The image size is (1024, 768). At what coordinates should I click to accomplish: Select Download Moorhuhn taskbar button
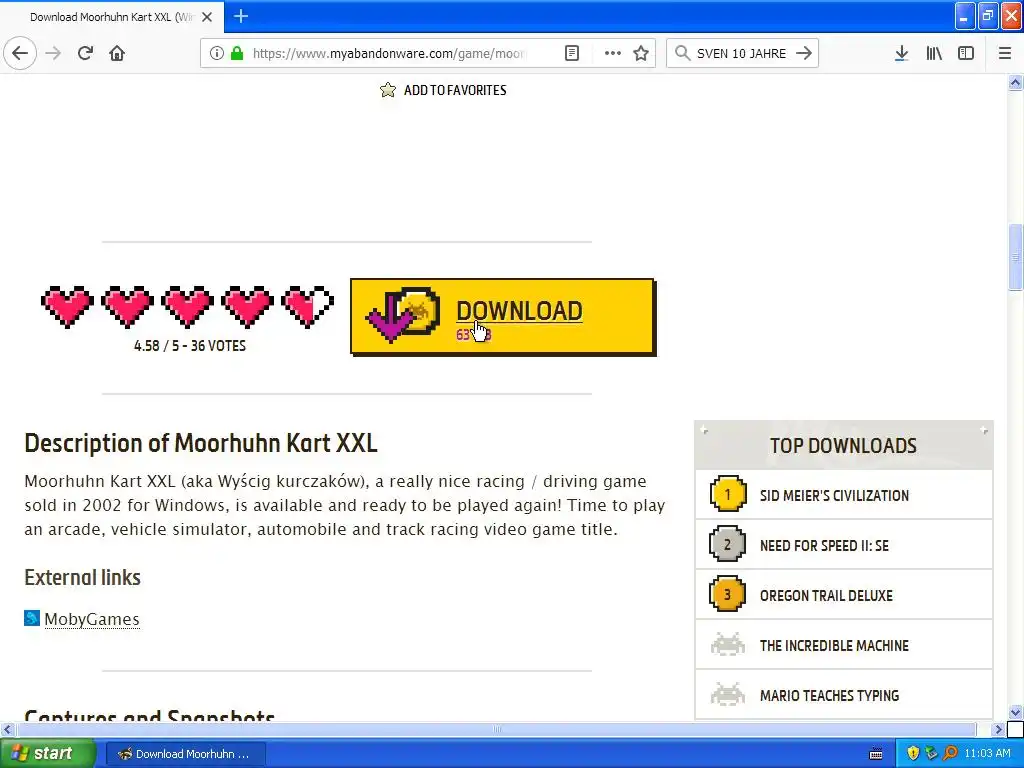185,754
